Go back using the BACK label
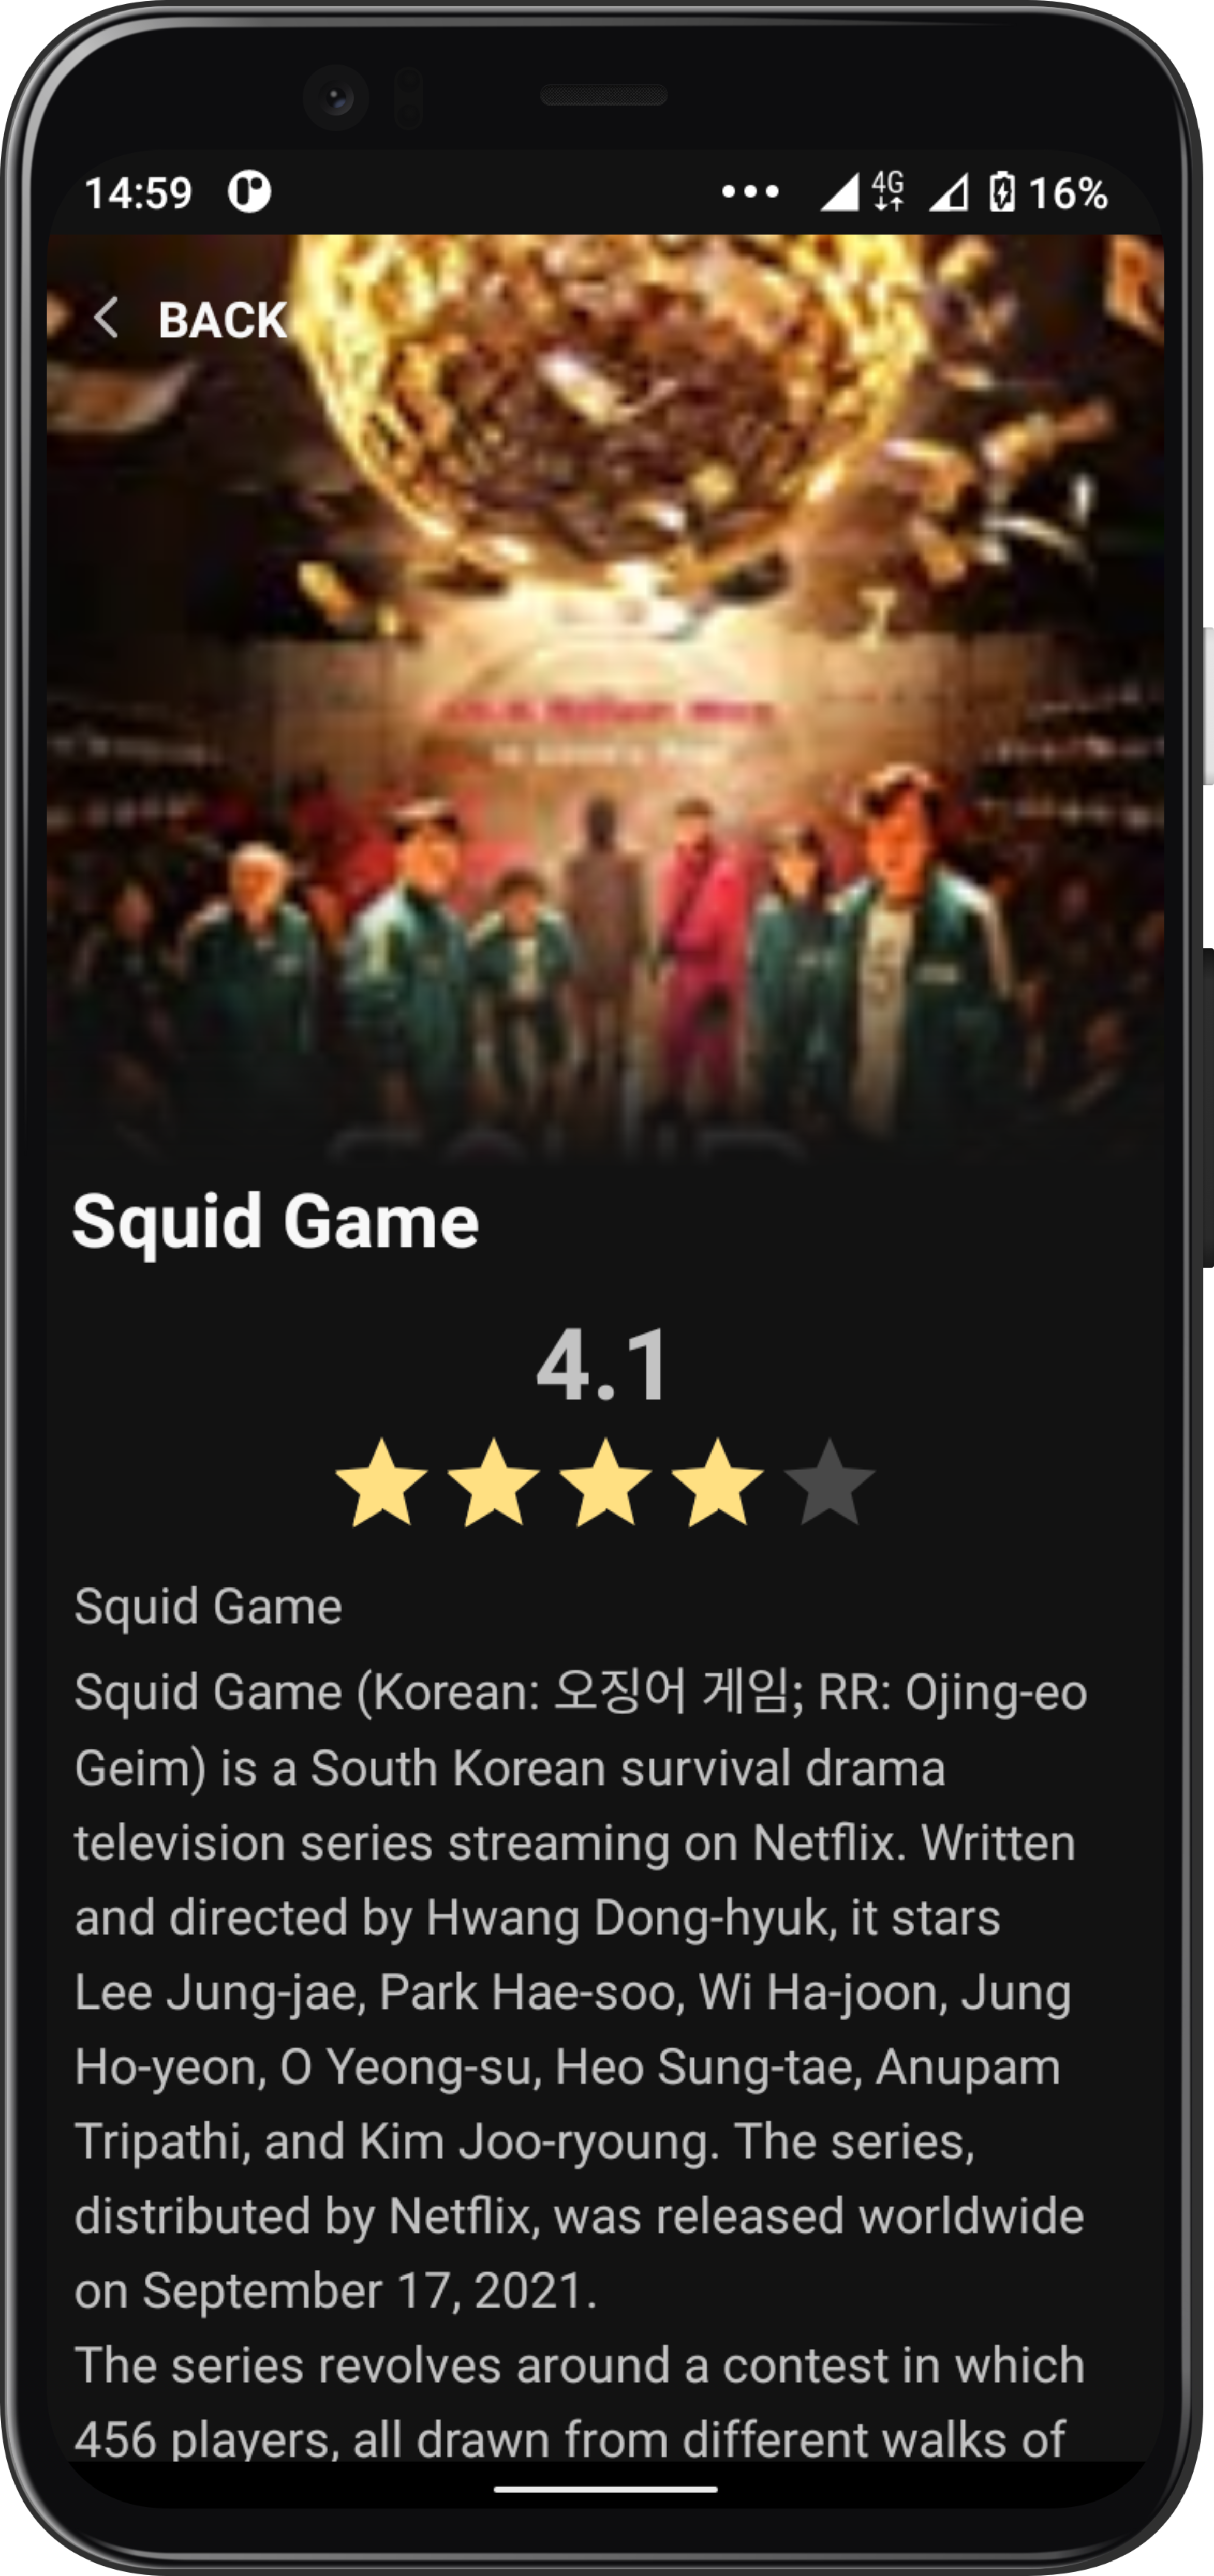 (222, 320)
